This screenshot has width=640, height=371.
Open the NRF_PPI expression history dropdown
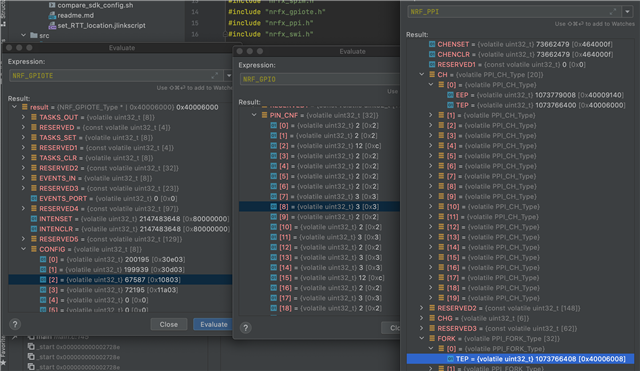627,12
